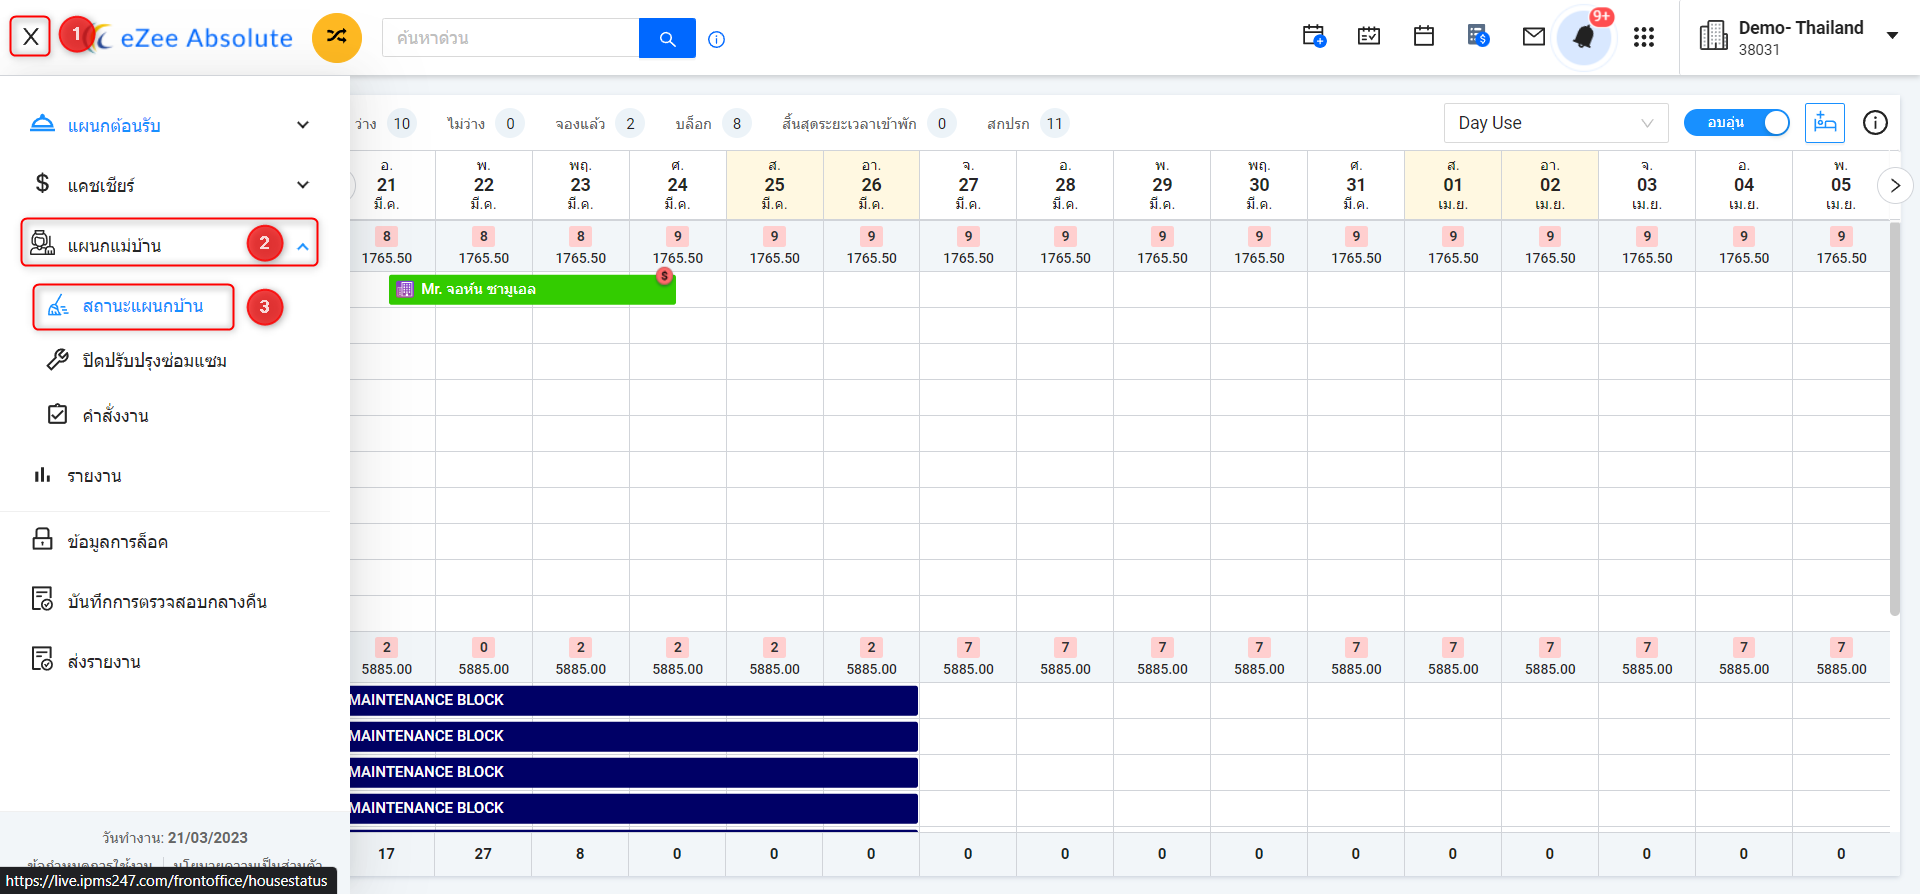
Task: Select the สิ้นสุดระยะเวลาเข้าพัก 0 filter
Action: pos(869,124)
